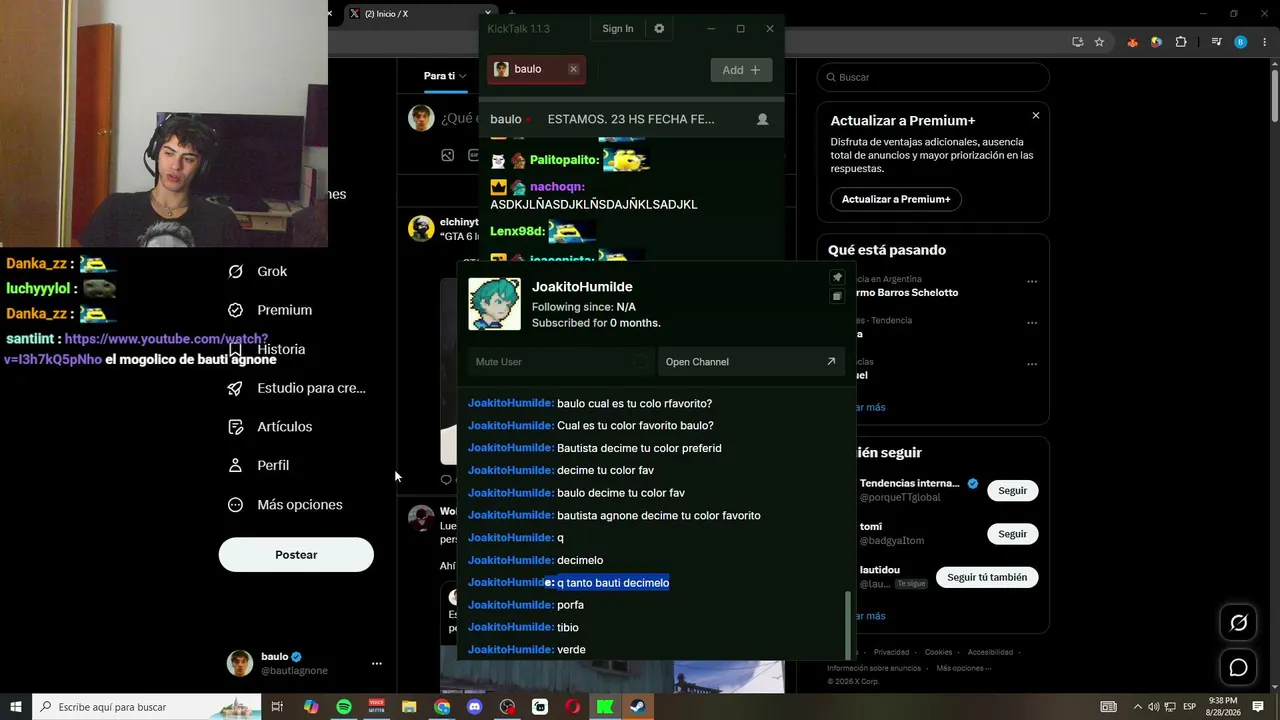Screen dimensions: 1280x720
Task: Open the YouTube link in stream chat overlay
Action: tap(136, 349)
